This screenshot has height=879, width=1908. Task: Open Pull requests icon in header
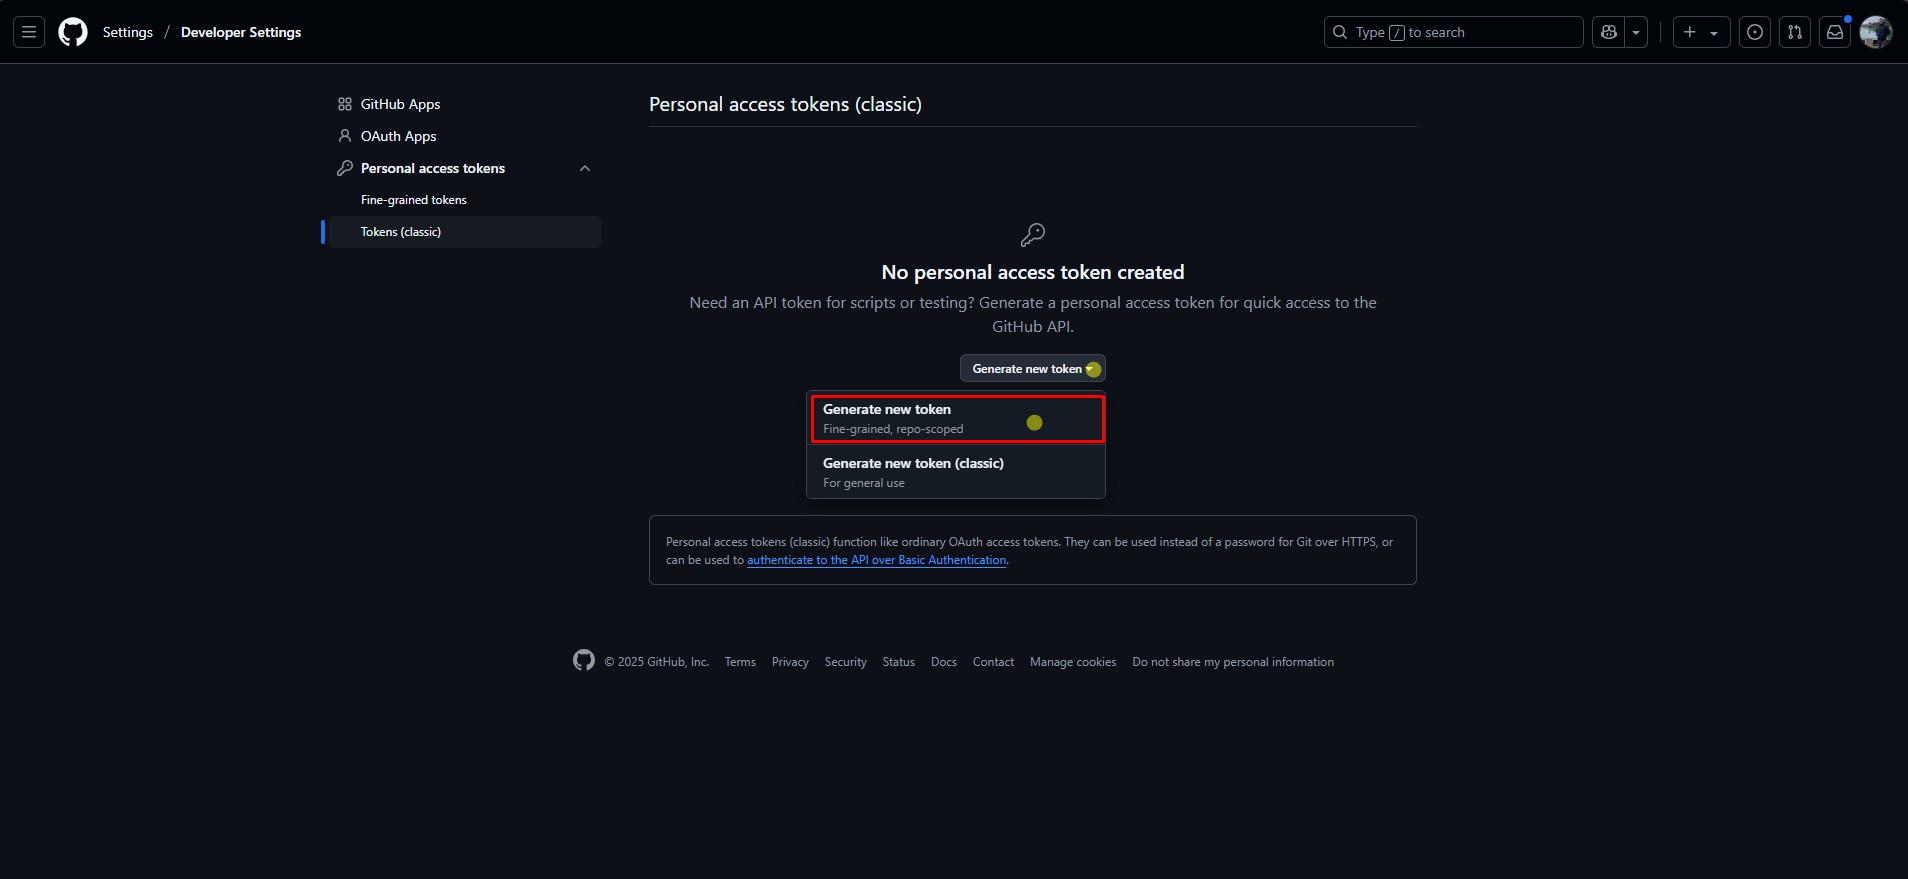point(1795,32)
